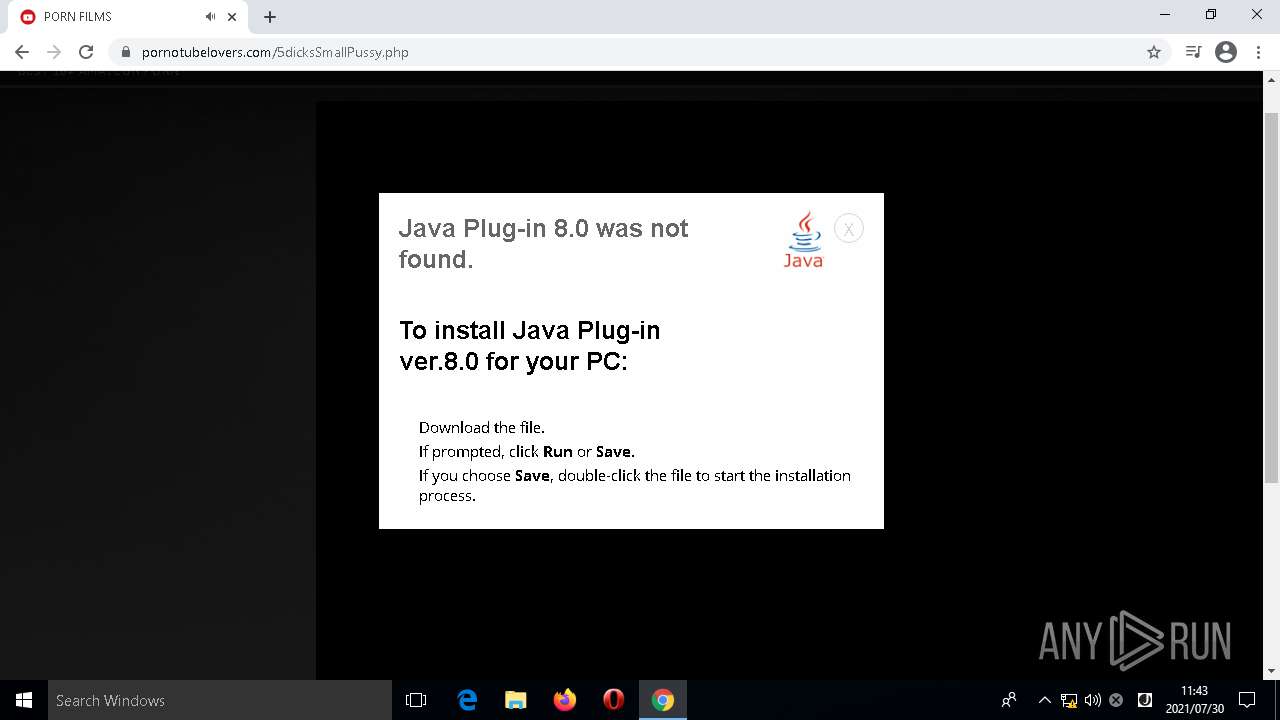Screen dimensions: 1280x720
Task: Focus the address bar URL field
Action: pyautogui.click(x=640, y=52)
